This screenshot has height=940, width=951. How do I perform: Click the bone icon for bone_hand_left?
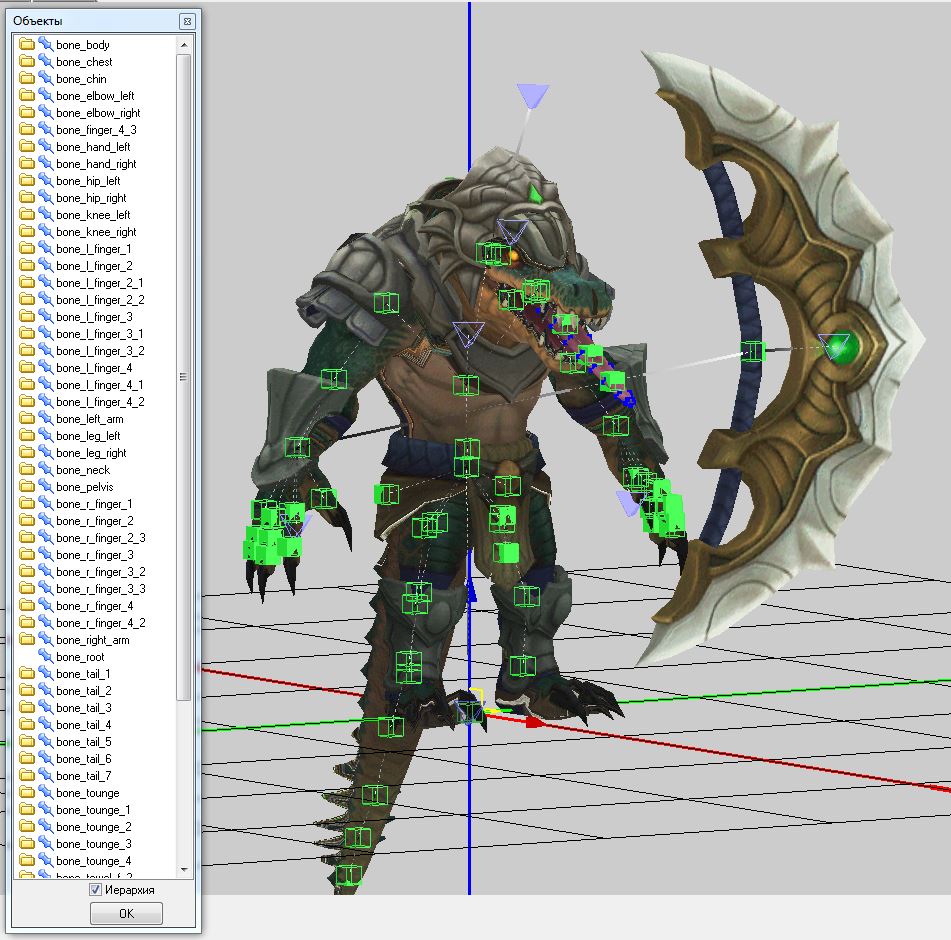pos(45,147)
